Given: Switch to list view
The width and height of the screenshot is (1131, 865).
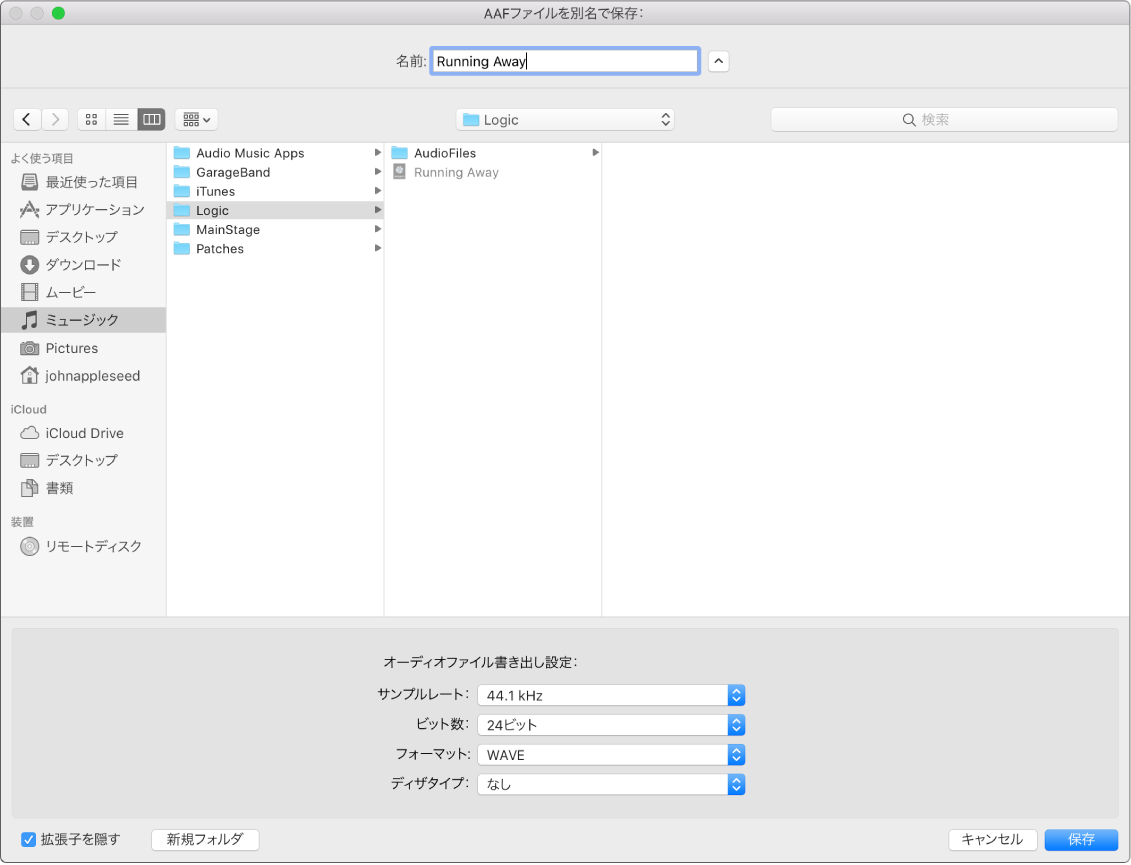Looking at the screenshot, I should (x=121, y=120).
